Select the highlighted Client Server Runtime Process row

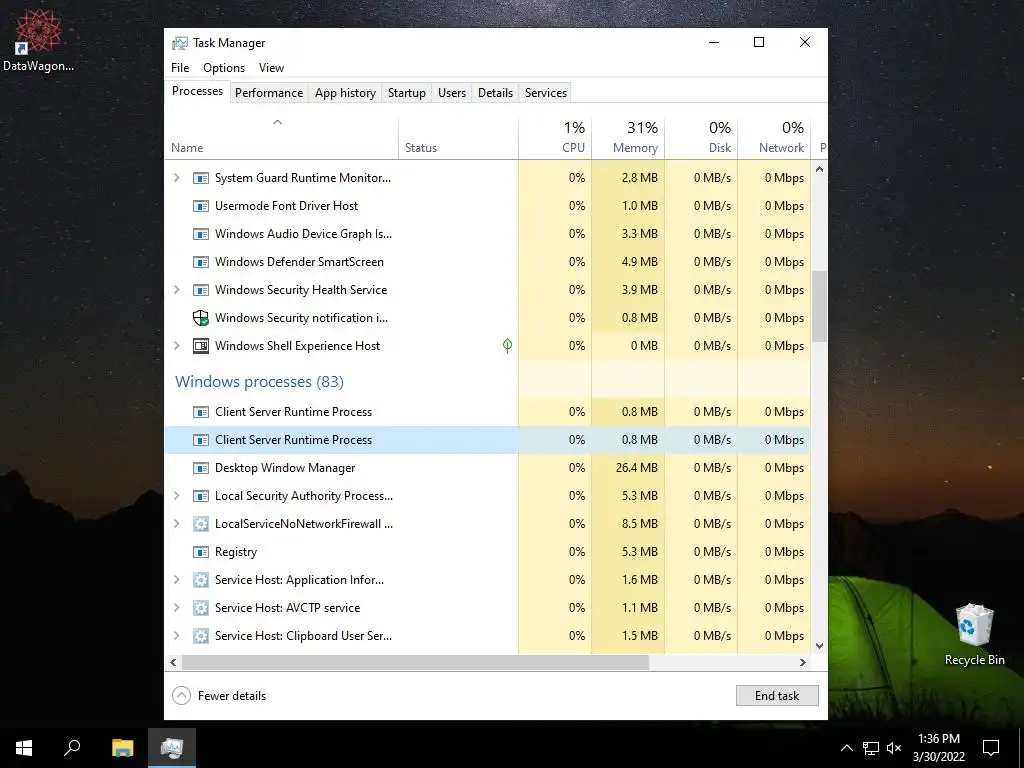(x=488, y=440)
